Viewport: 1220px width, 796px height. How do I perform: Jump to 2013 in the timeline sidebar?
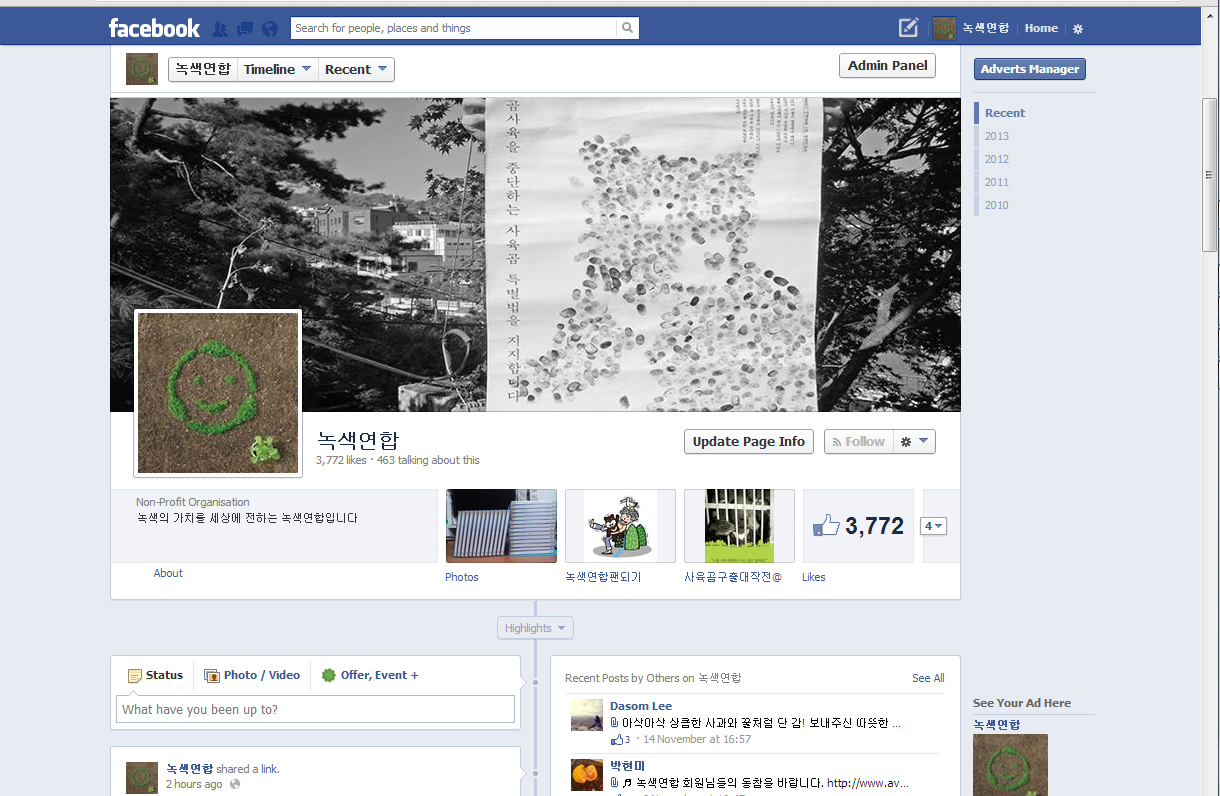tap(997, 136)
